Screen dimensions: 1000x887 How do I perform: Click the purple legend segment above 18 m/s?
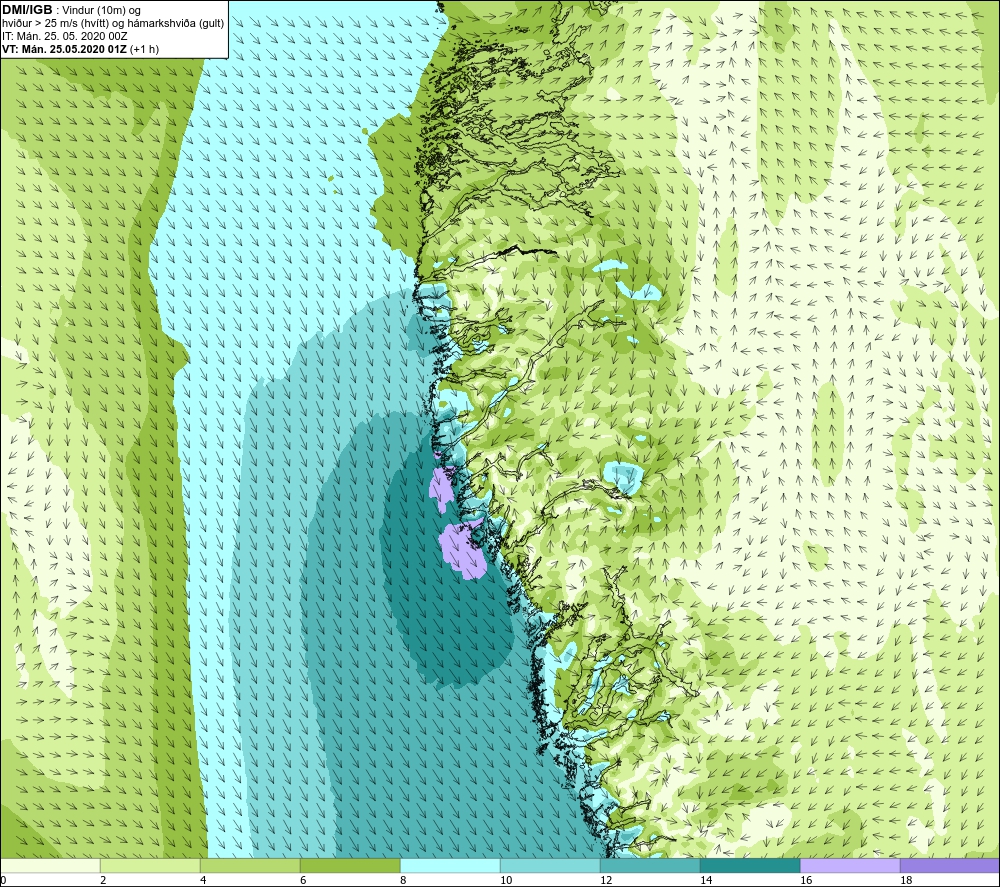[950, 865]
